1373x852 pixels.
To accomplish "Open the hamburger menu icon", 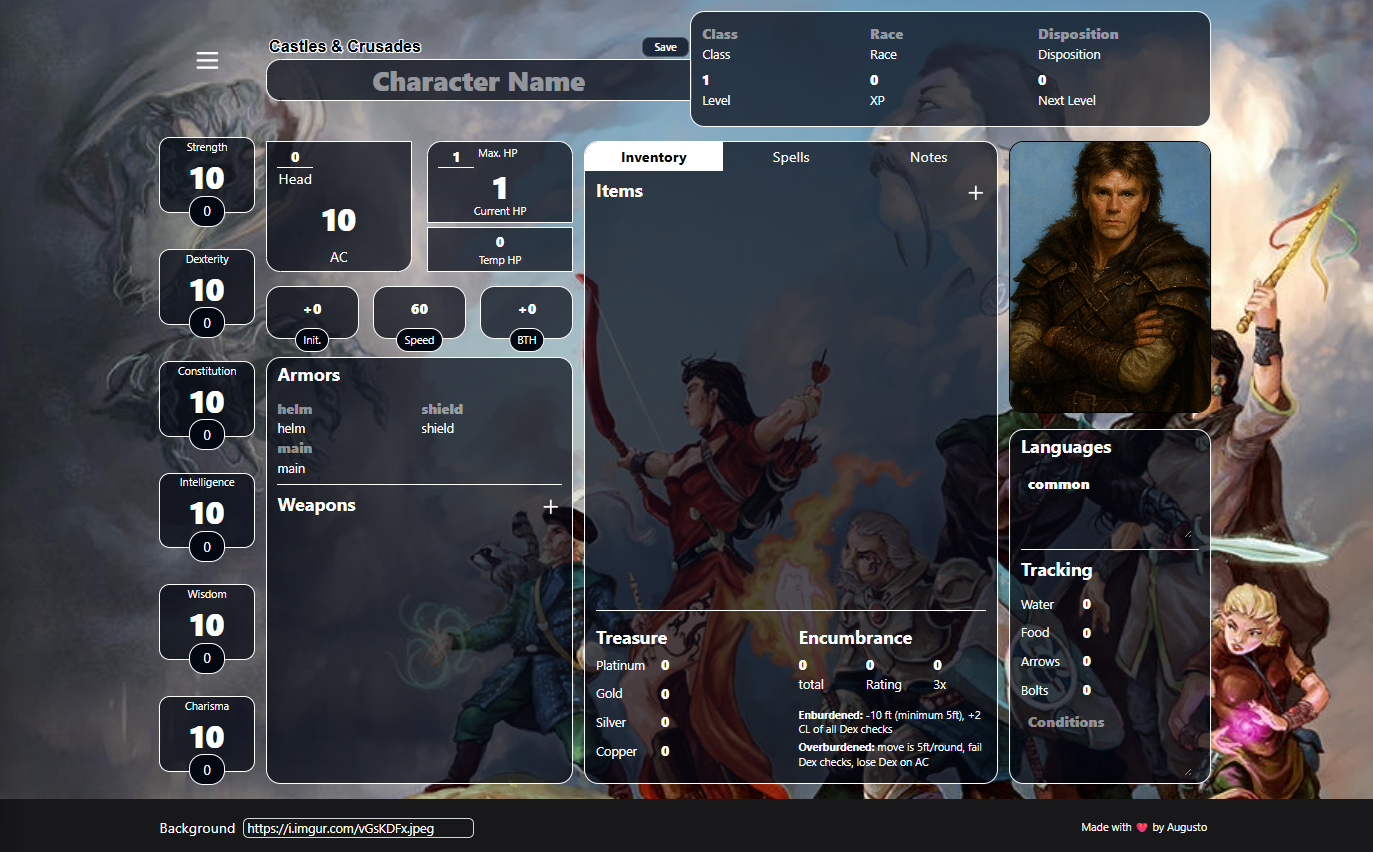I will tap(207, 61).
